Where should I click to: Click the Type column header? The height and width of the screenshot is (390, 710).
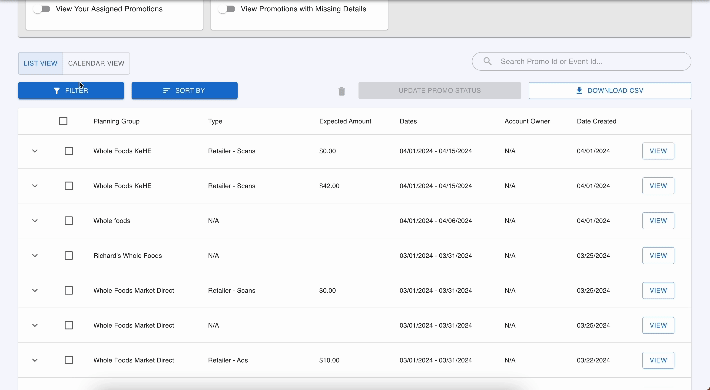[215, 121]
